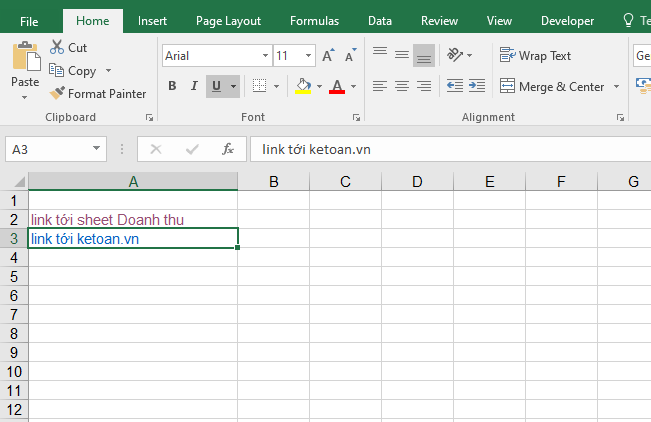Align cell text left
Screen dimensions: 651x422
point(380,86)
